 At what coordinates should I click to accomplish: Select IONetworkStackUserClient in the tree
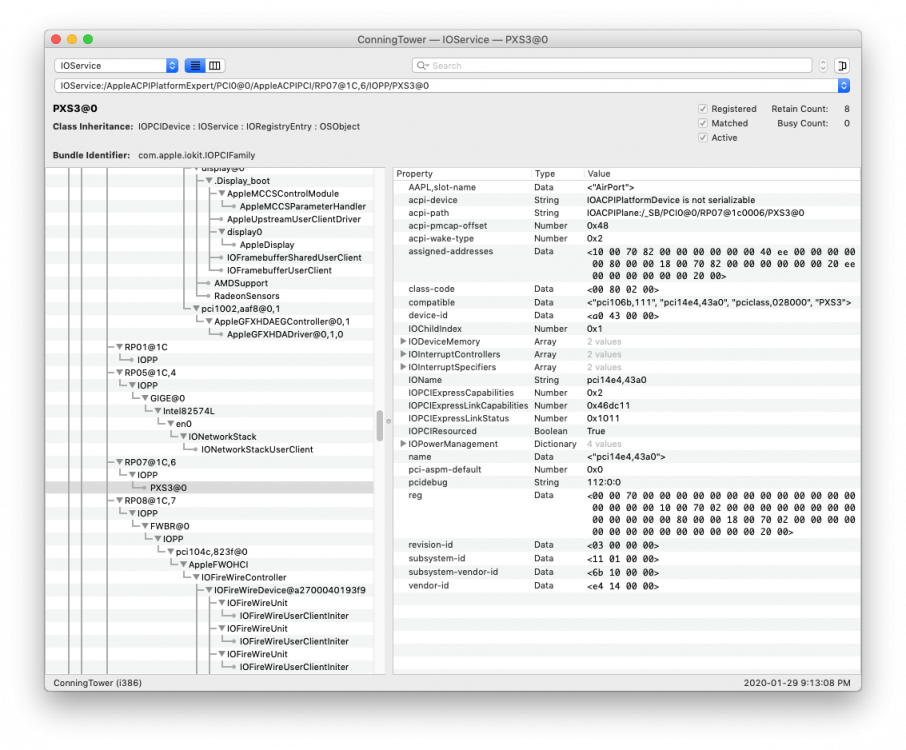tap(257, 450)
